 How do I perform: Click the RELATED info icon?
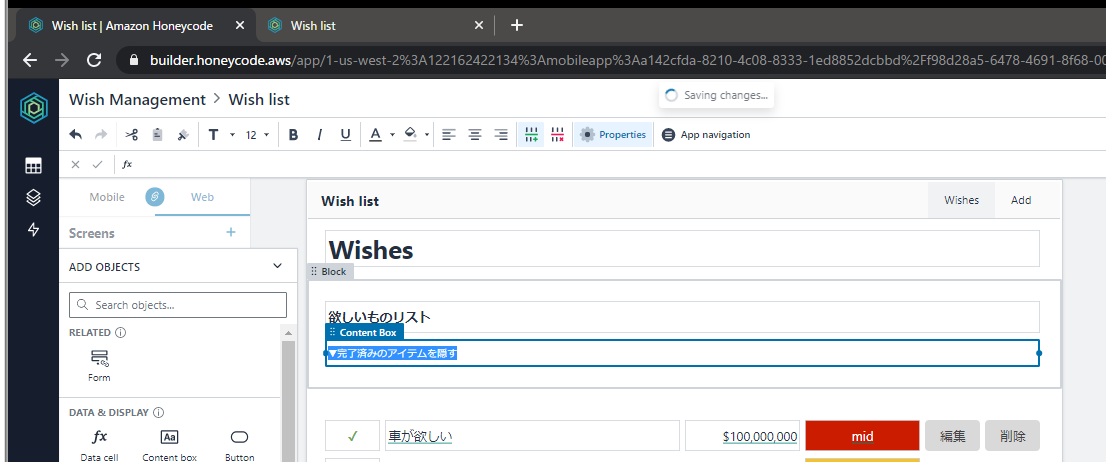click(120, 332)
